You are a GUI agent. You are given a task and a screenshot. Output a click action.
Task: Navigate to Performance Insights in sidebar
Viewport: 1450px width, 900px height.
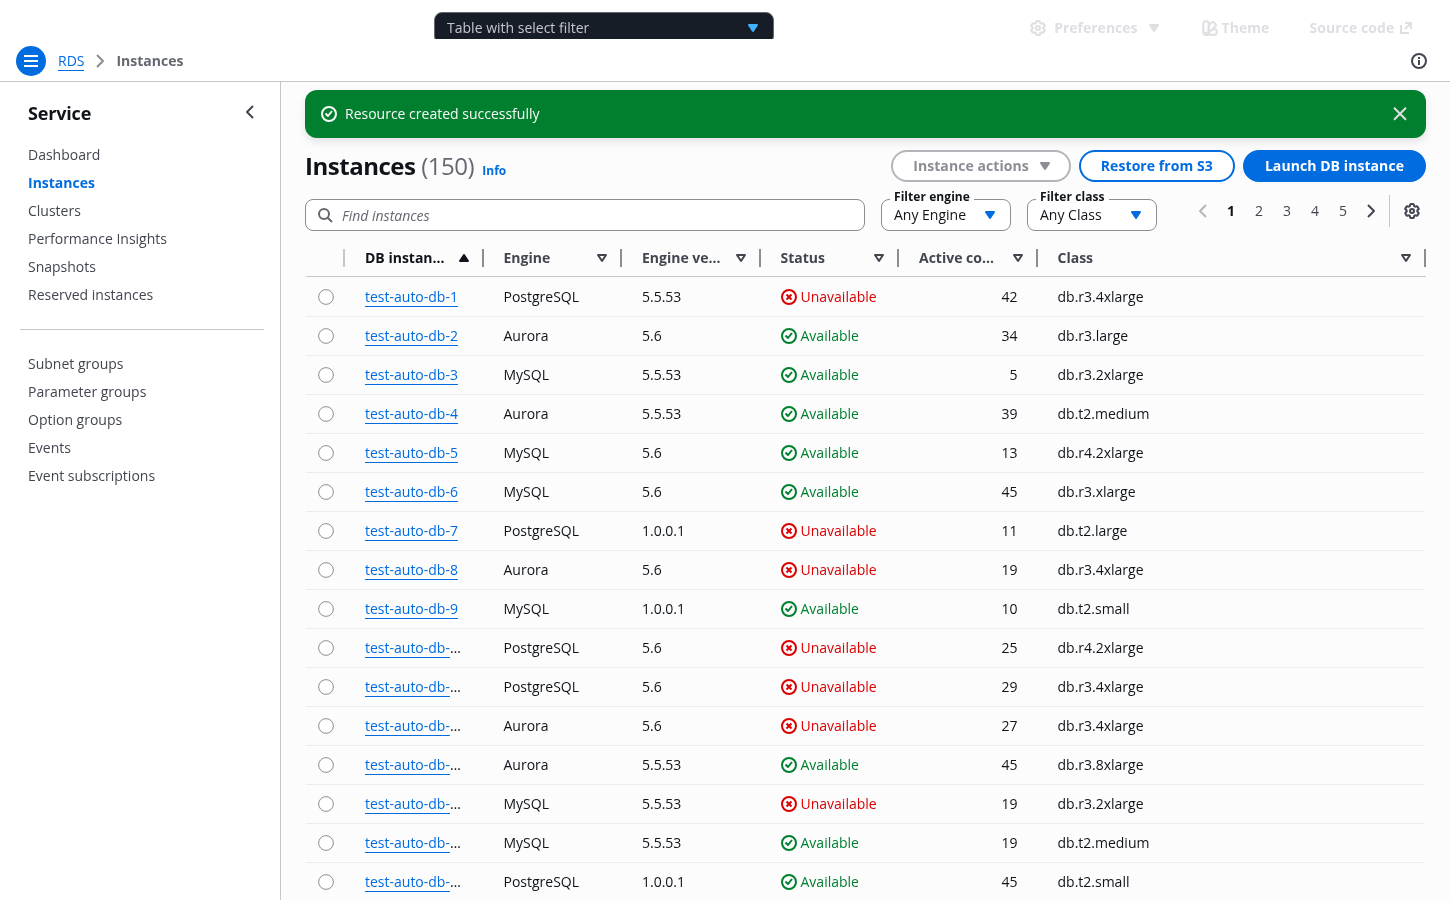[x=97, y=239]
